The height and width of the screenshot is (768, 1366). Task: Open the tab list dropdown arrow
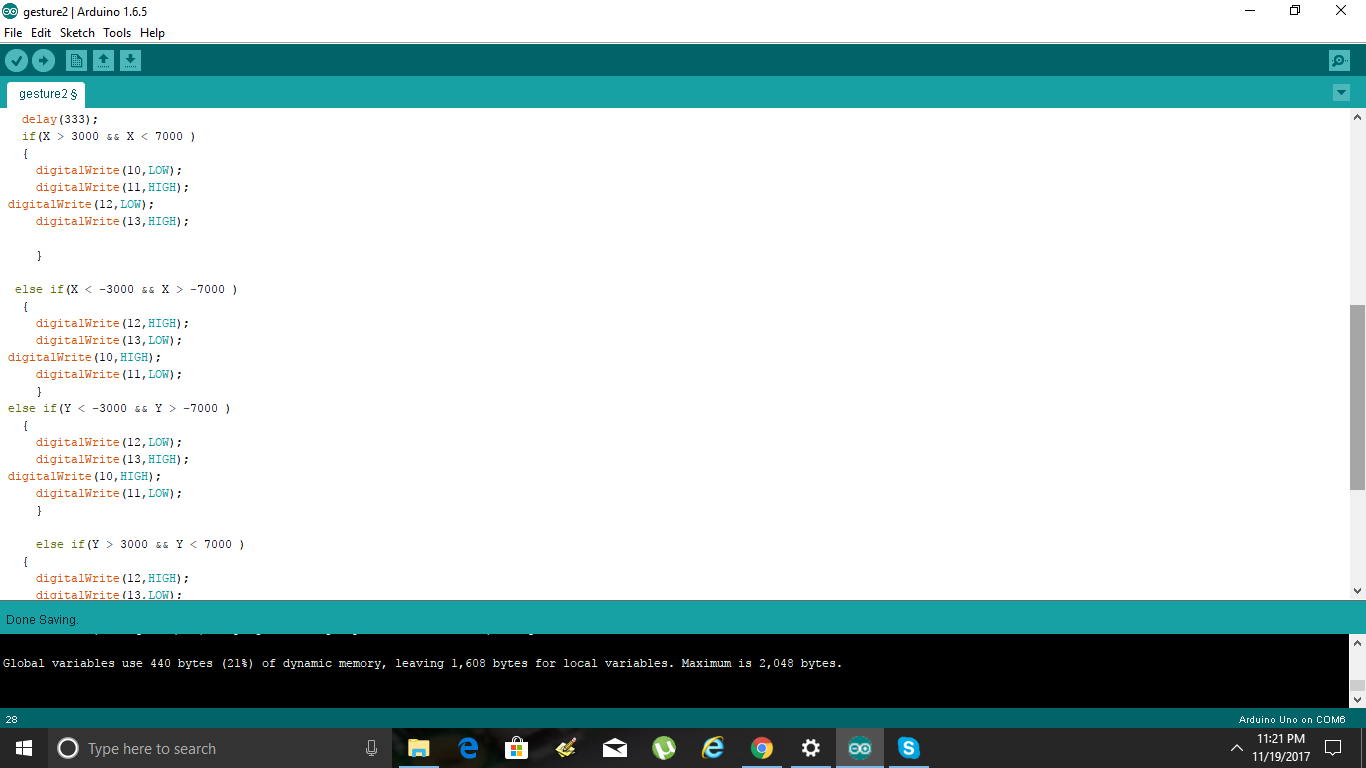(x=1341, y=91)
